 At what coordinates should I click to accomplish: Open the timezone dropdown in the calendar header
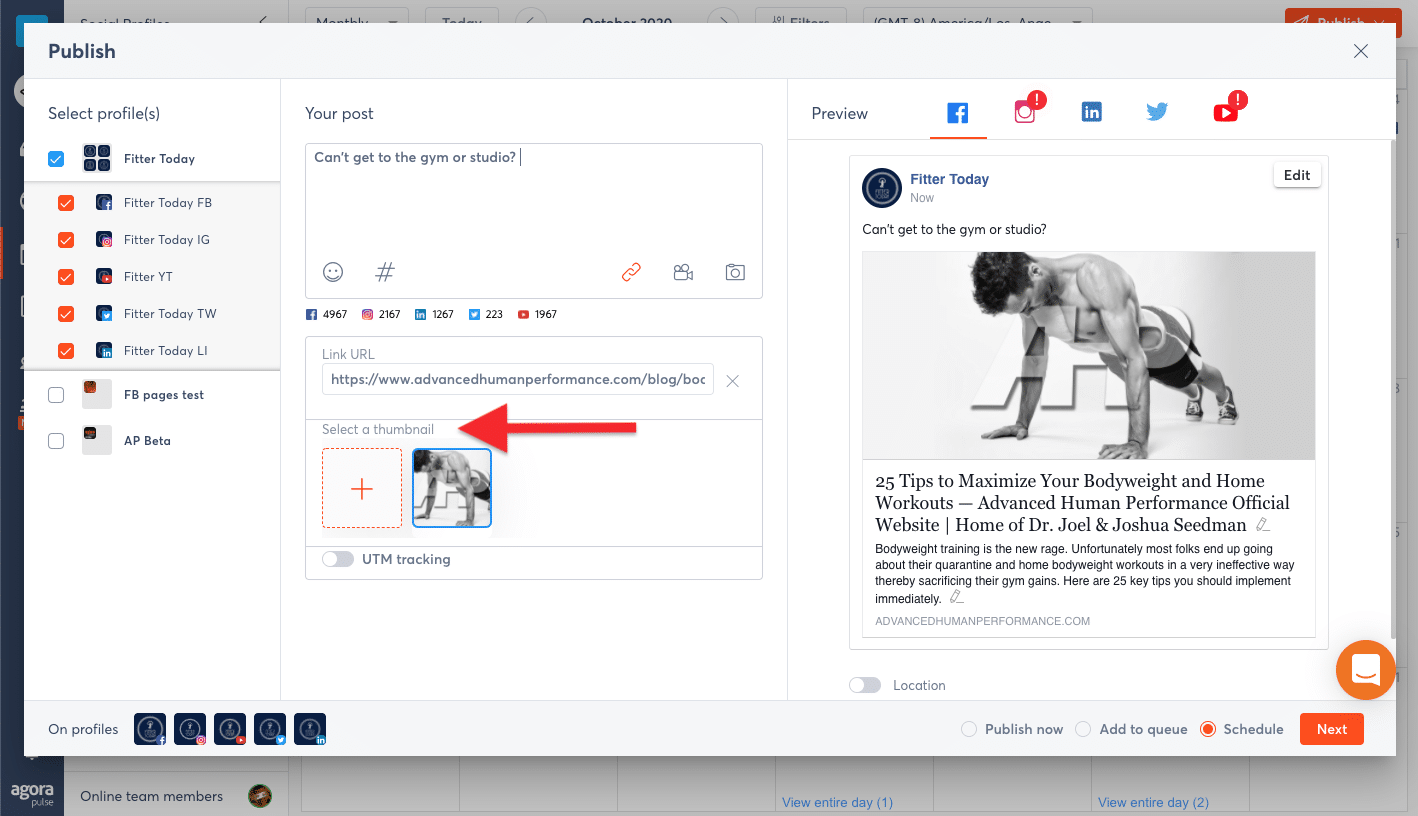[x=978, y=21]
